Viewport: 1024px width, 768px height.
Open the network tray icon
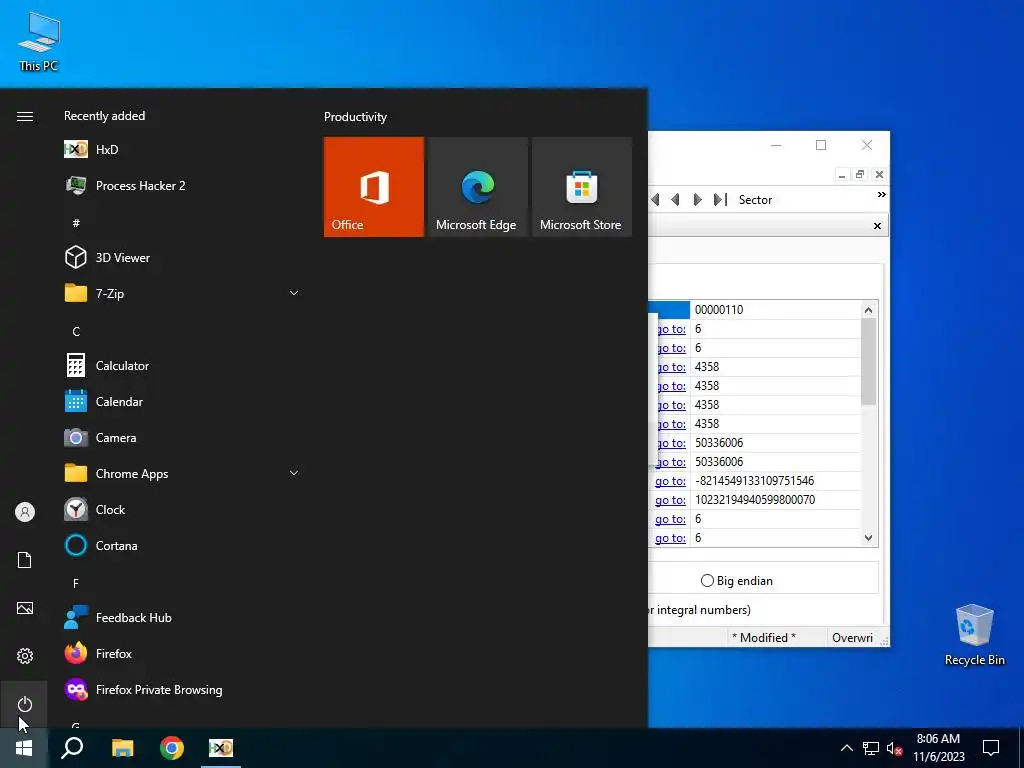tap(871, 748)
